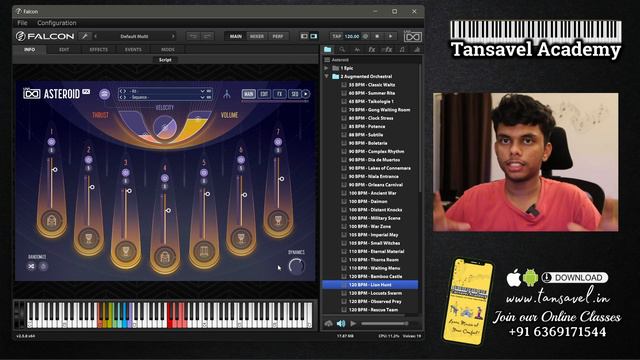Toggle the purple button atop pod 6

point(241,160)
